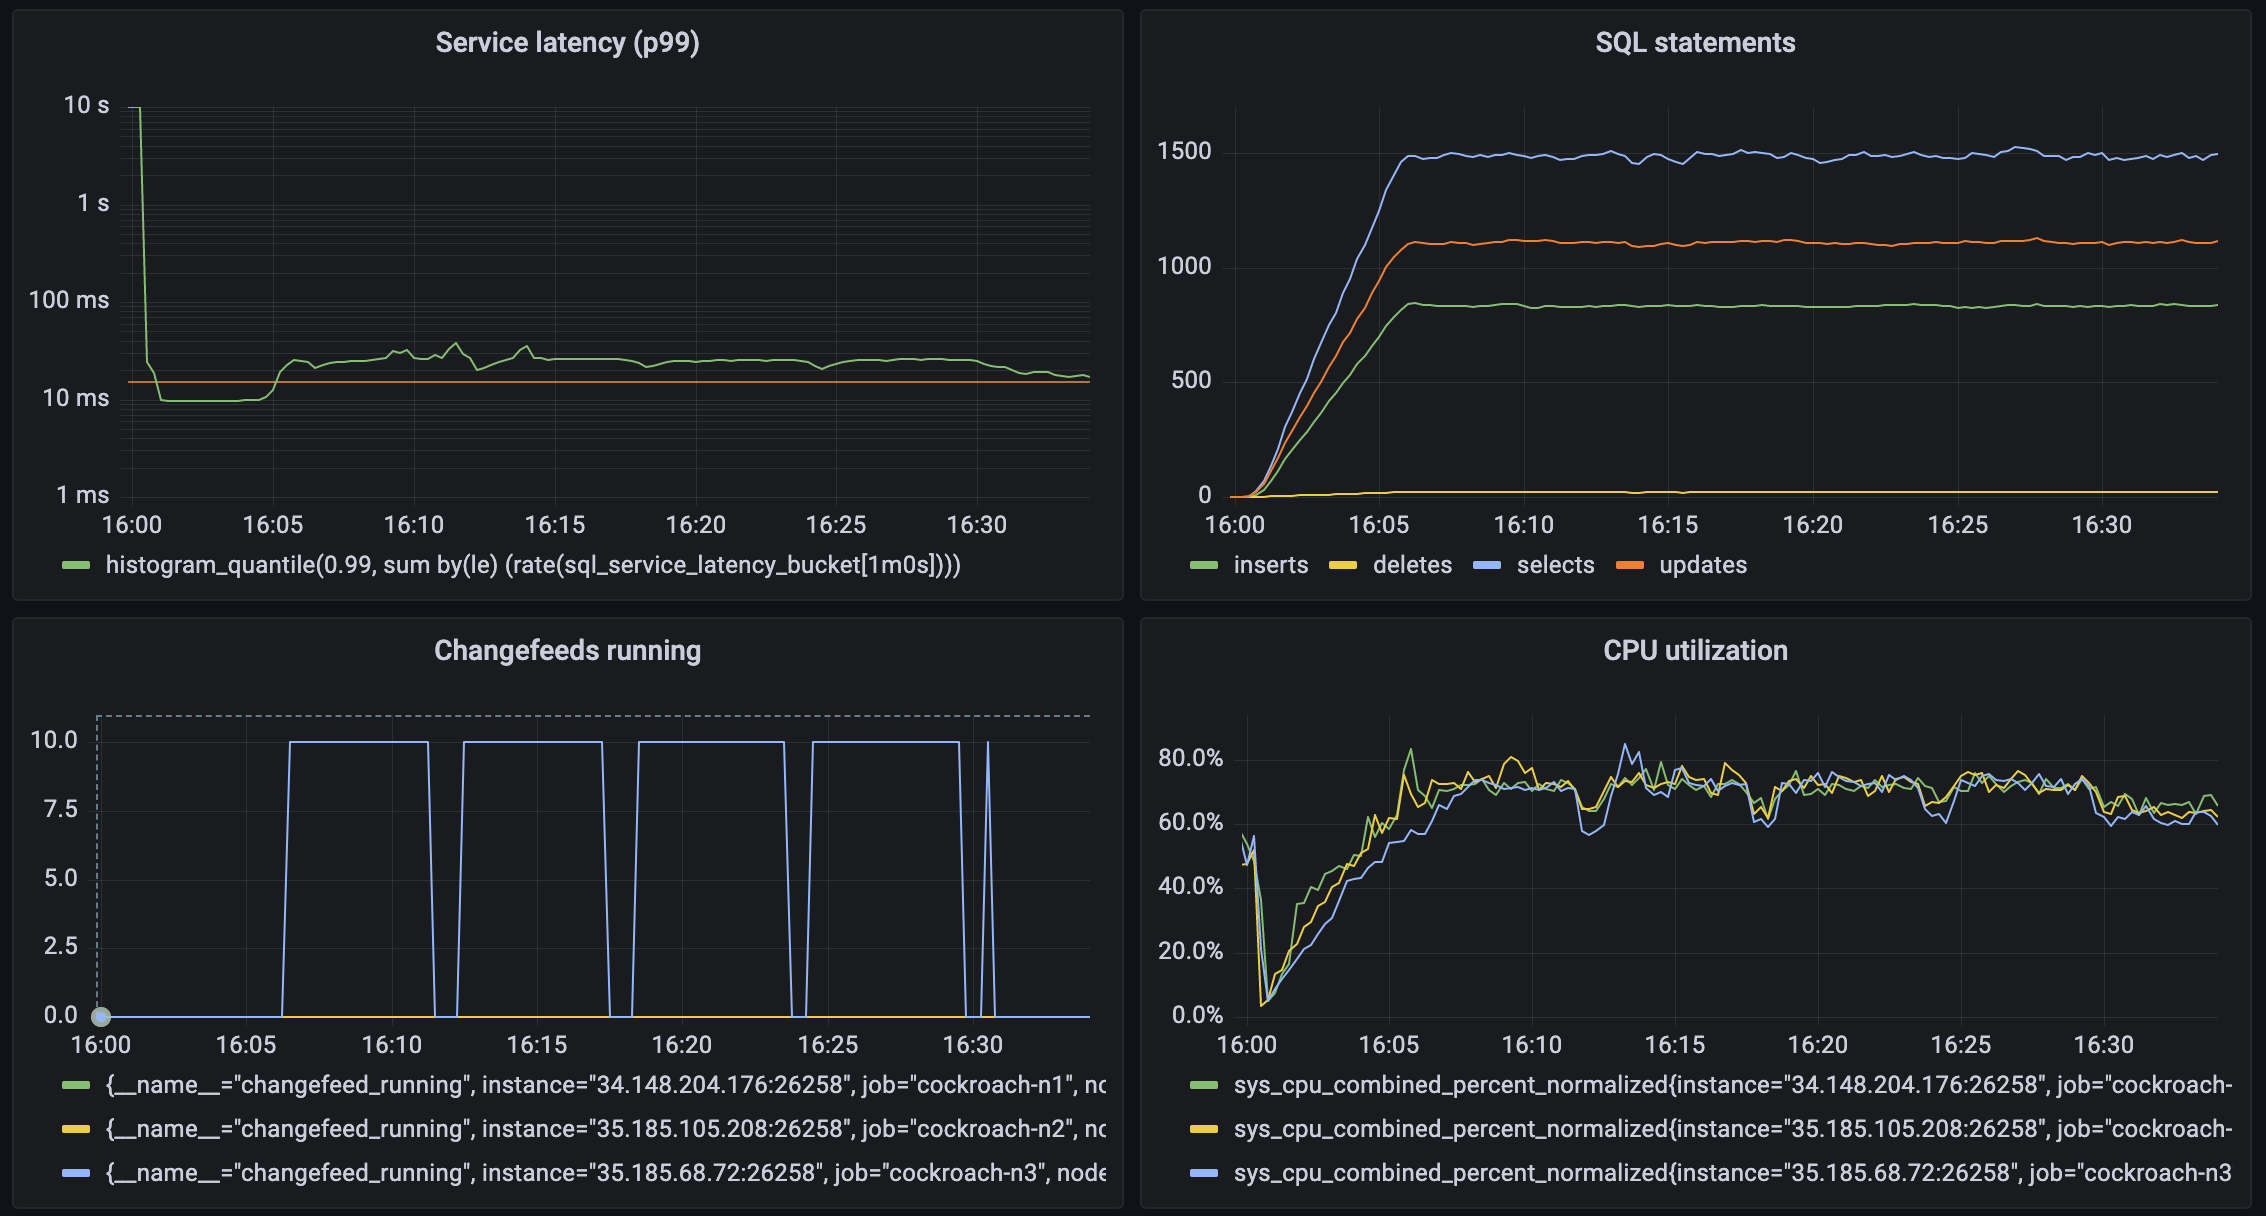Click the 40.0% y-axis label in CPU chart
Image resolution: width=2266 pixels, height=1216 pixels.
(1190, 886)
